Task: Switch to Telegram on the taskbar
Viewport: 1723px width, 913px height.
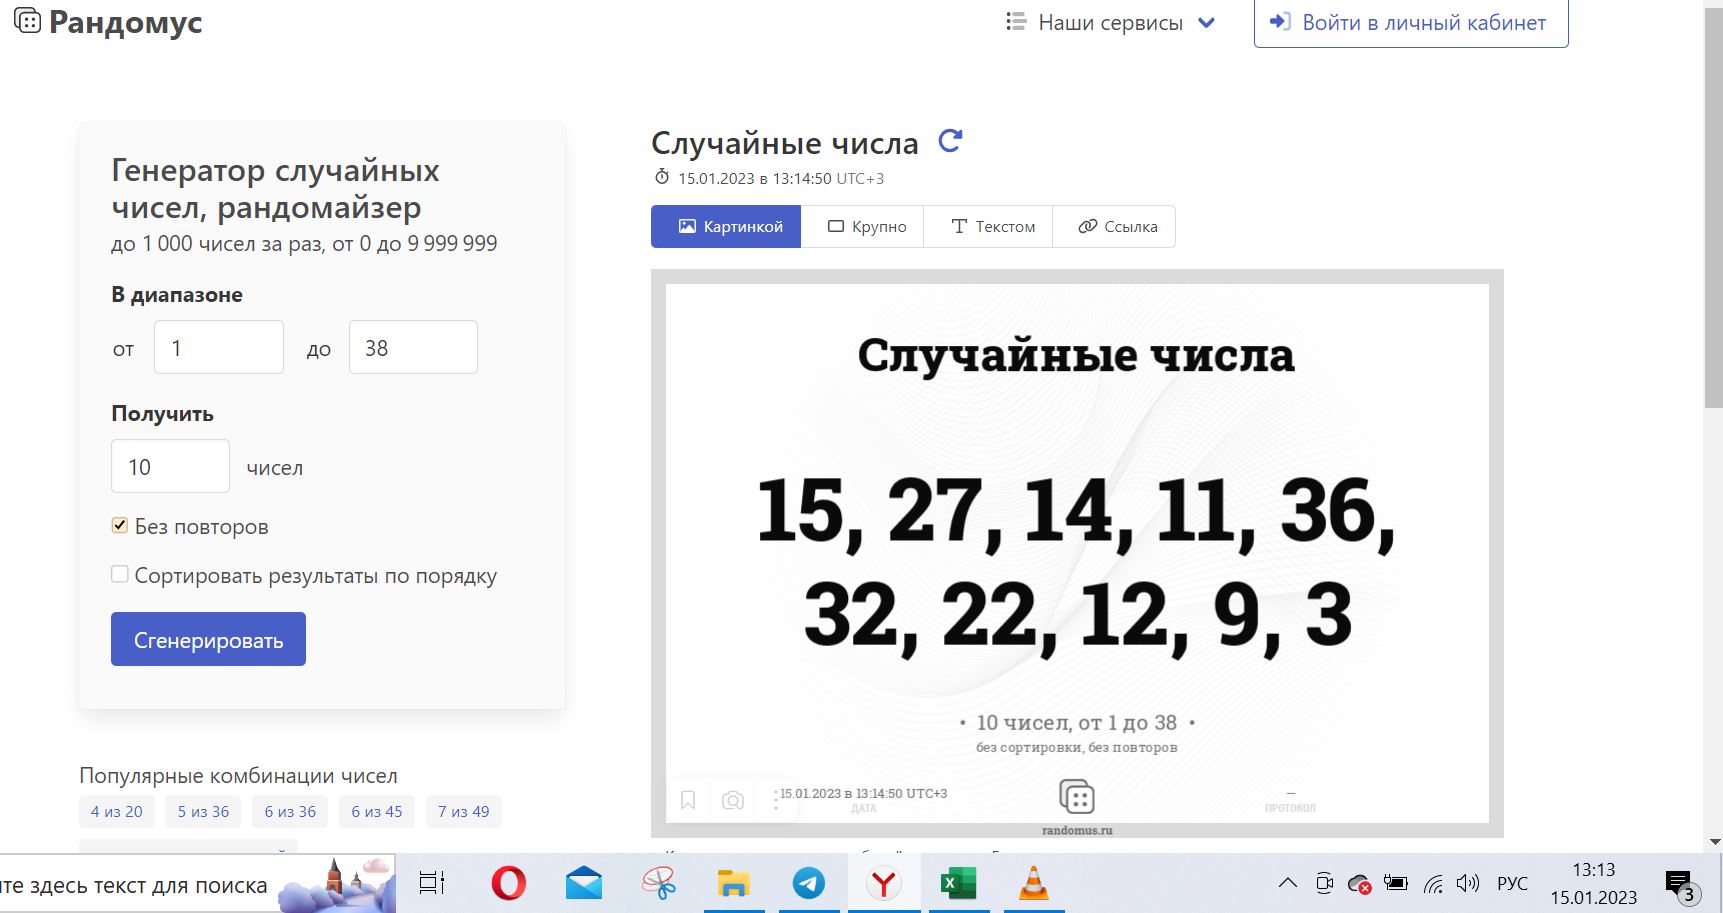Action: coord(809,883)
